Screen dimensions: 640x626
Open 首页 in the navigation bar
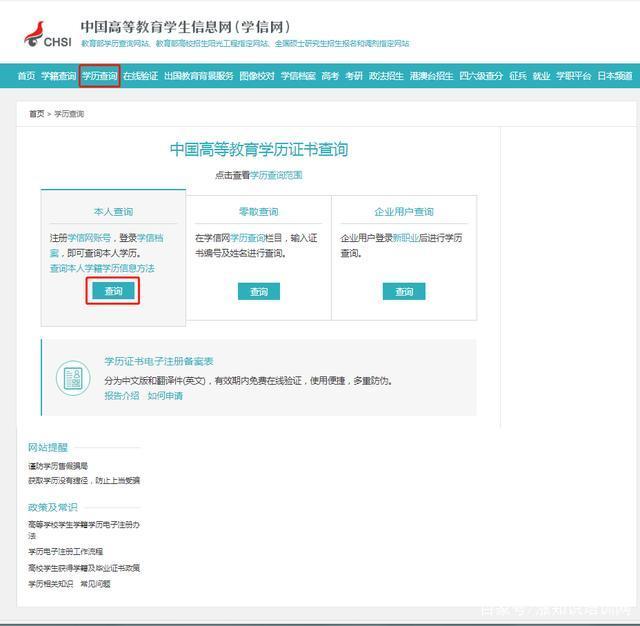tap(26, 76)
